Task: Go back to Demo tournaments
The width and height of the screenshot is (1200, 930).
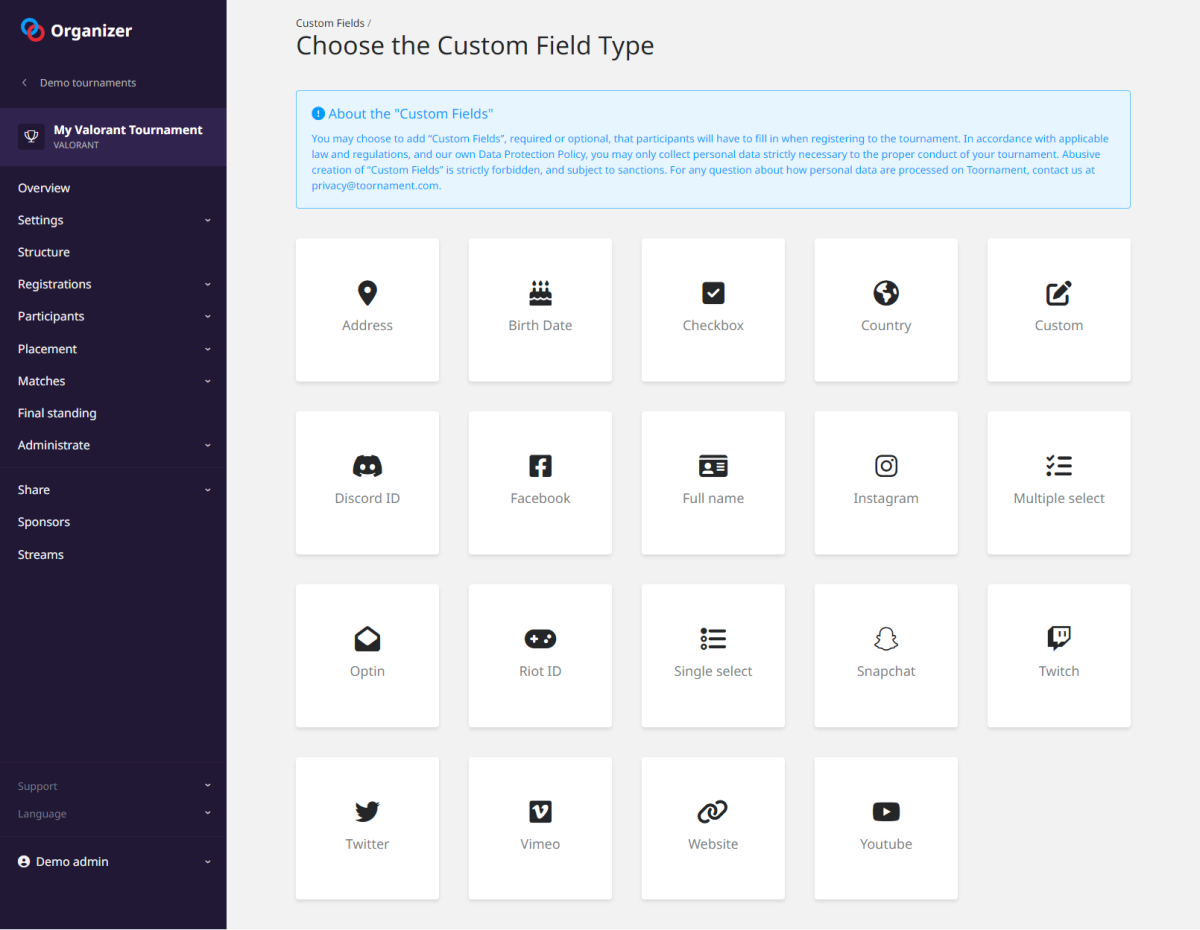Action: tap(86, 83)
